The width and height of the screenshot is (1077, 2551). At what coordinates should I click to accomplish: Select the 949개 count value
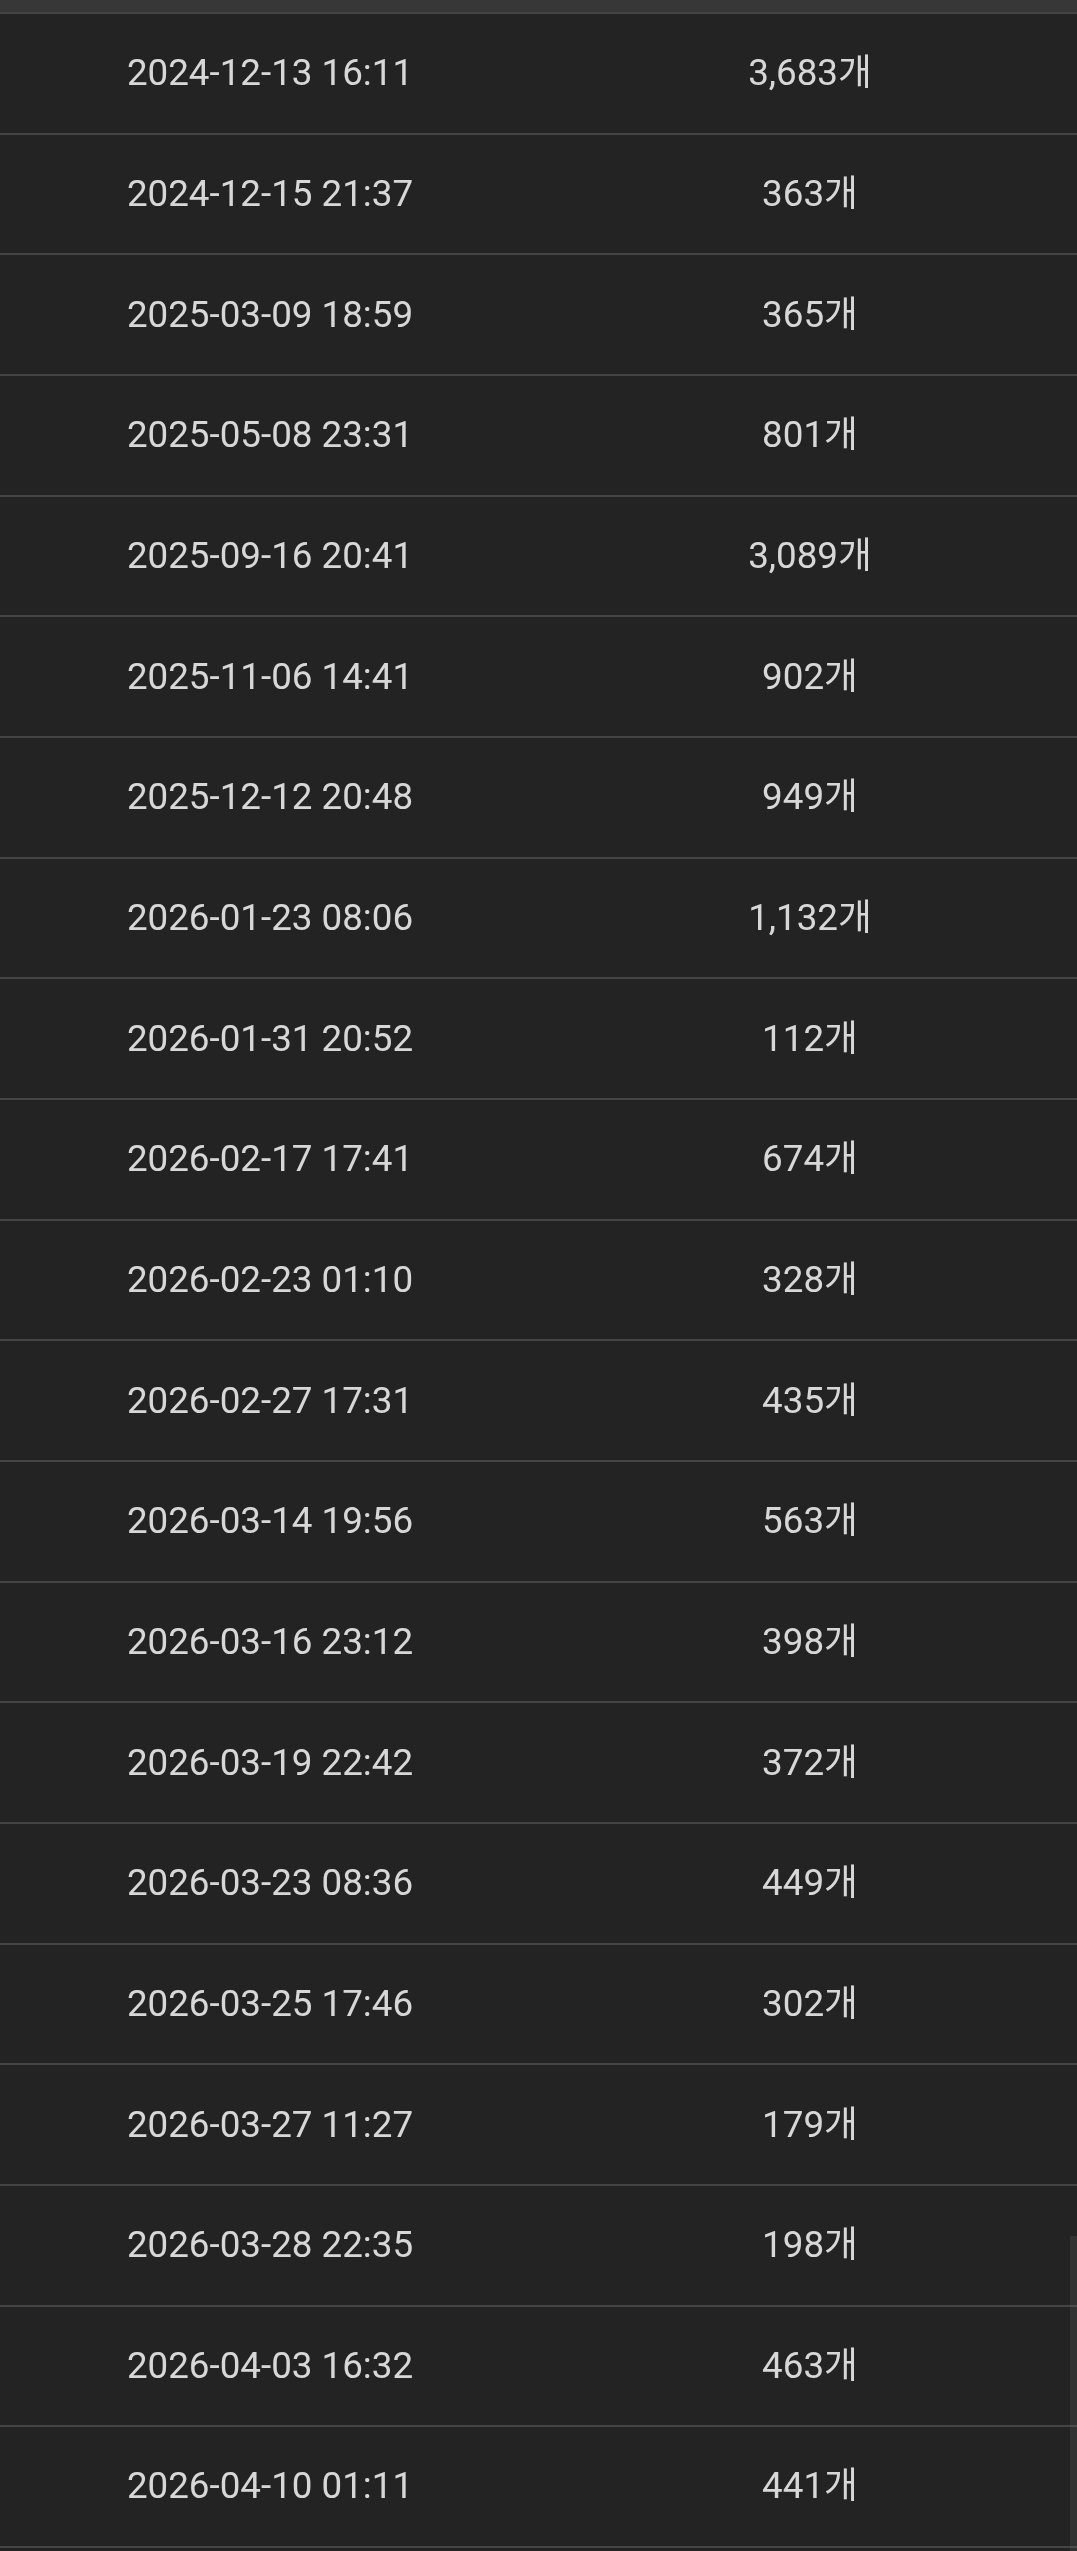(x=809, y=797)
